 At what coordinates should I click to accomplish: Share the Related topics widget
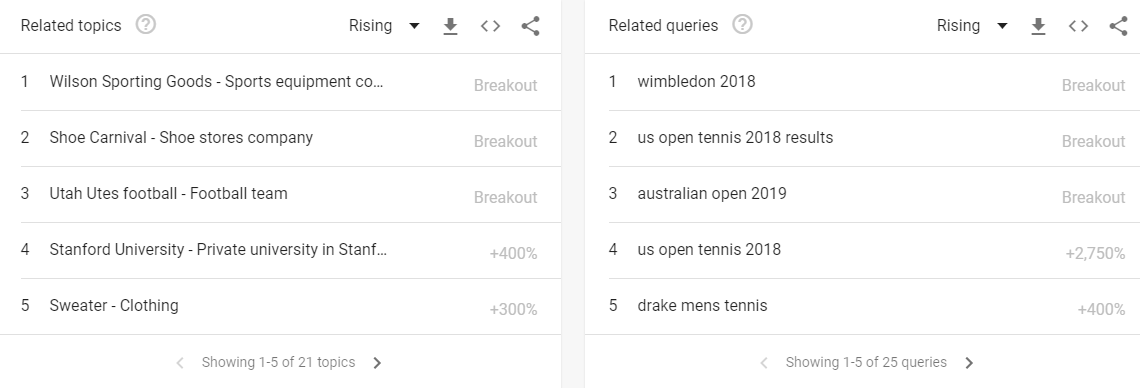(x=531, y=26)
